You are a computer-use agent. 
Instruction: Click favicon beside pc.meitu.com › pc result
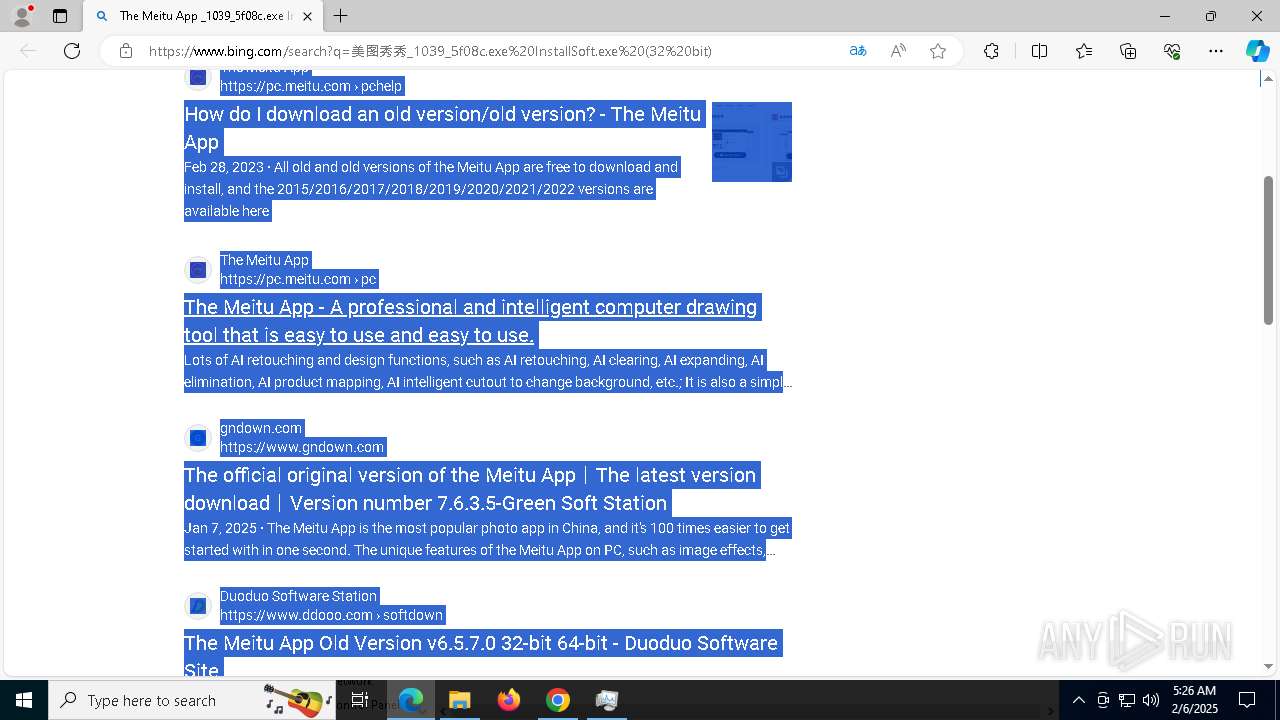click(198, 270)
